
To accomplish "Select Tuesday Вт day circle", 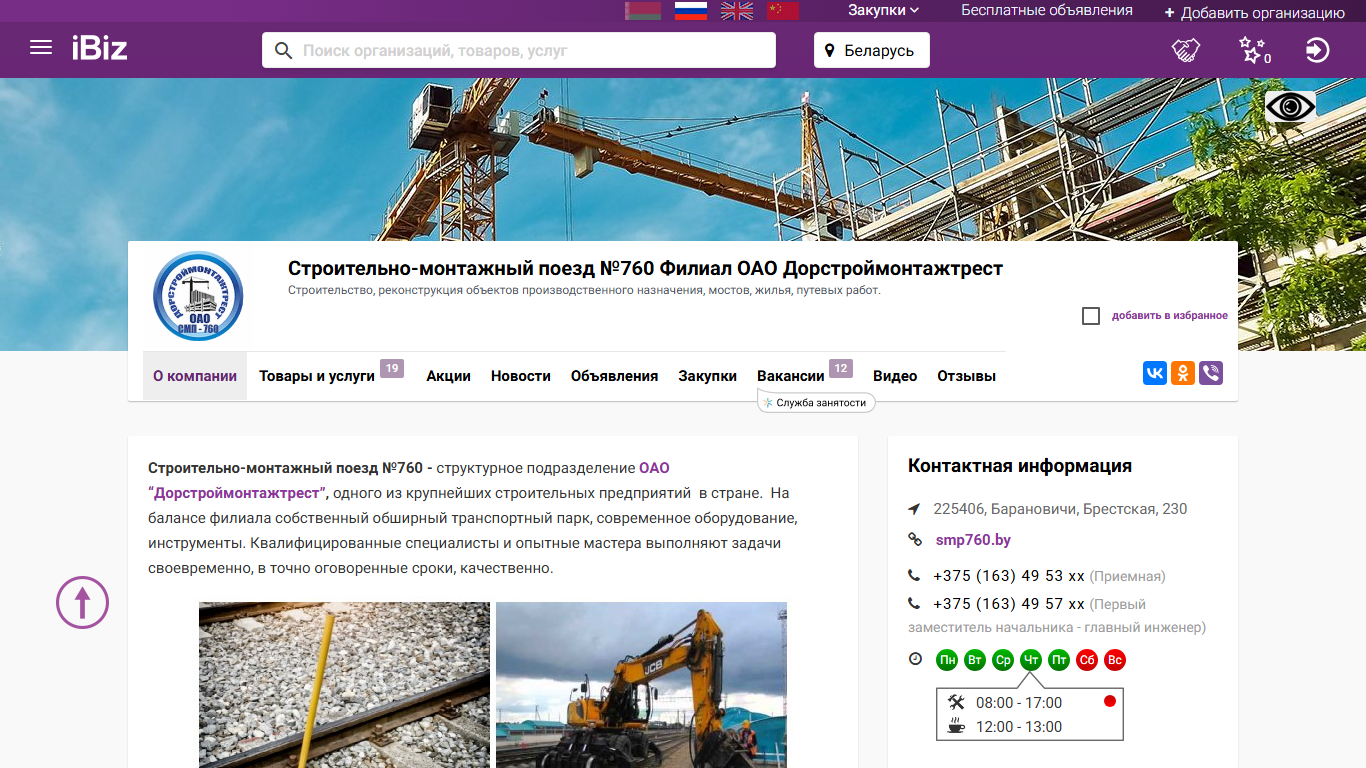I will (975, 660).
